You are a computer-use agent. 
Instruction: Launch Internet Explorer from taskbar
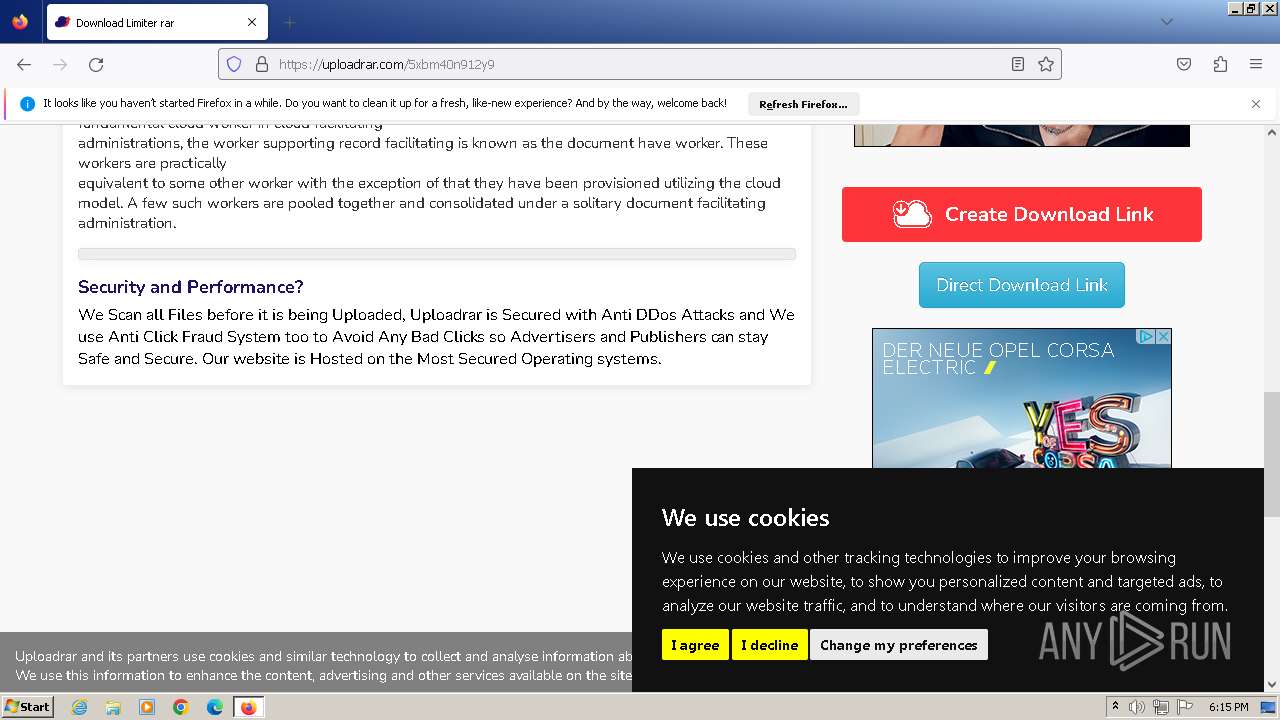(x=79, y=707)
